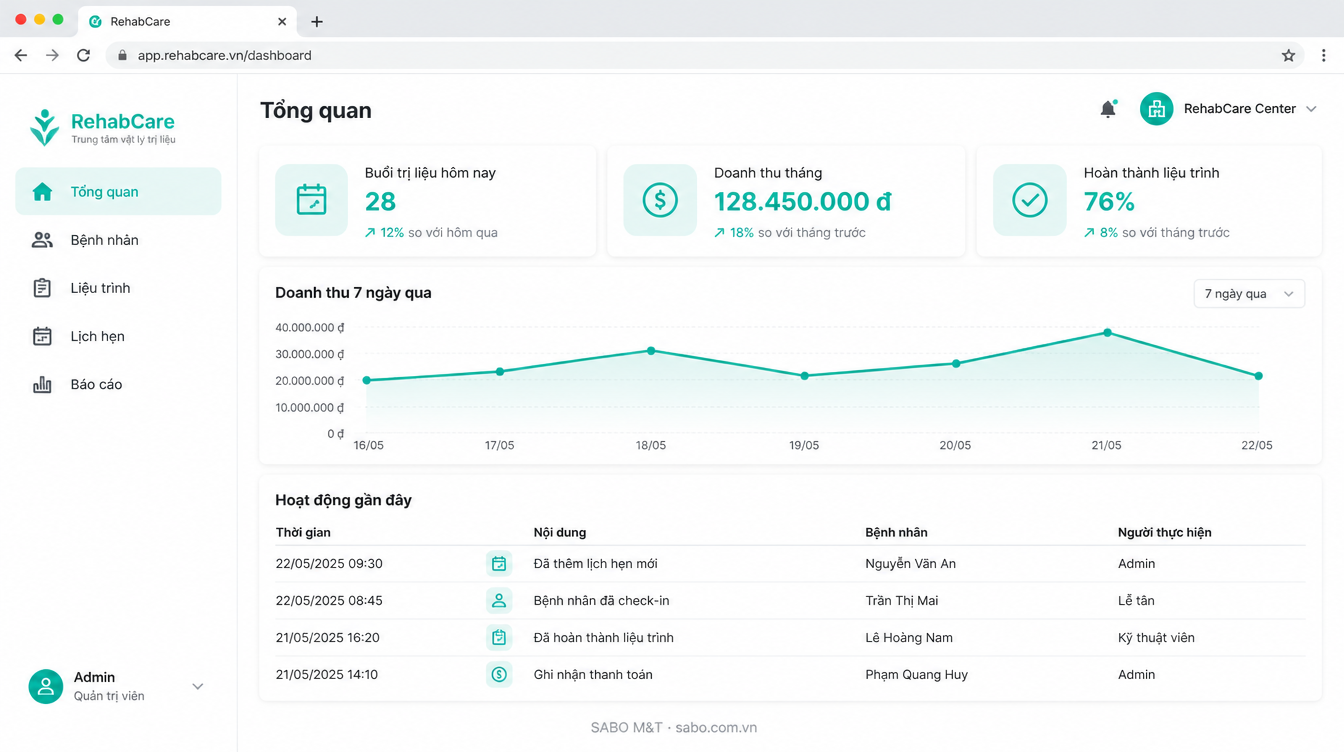
Task: Select the RehabCare browser tab
Action: [188, 21]
